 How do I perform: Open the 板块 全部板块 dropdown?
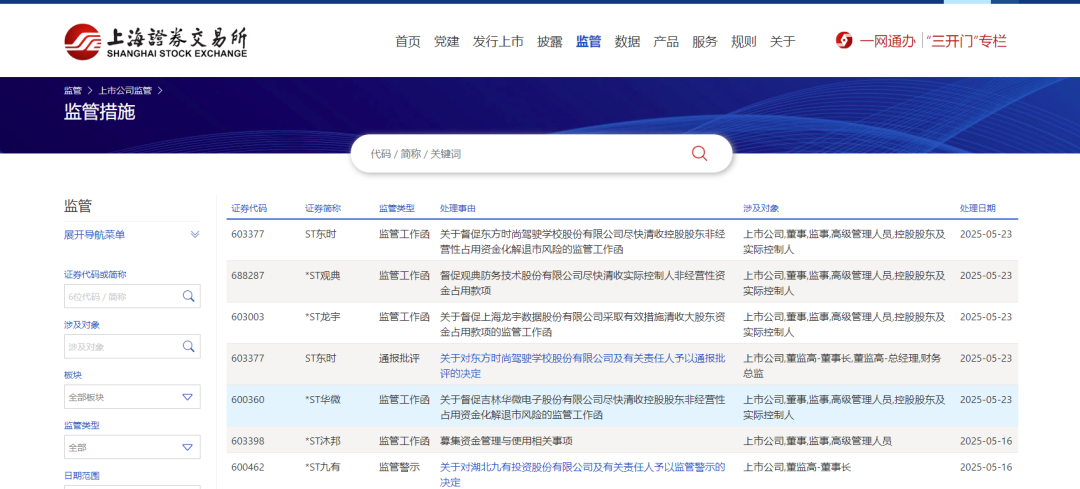(x=132, y=397)
